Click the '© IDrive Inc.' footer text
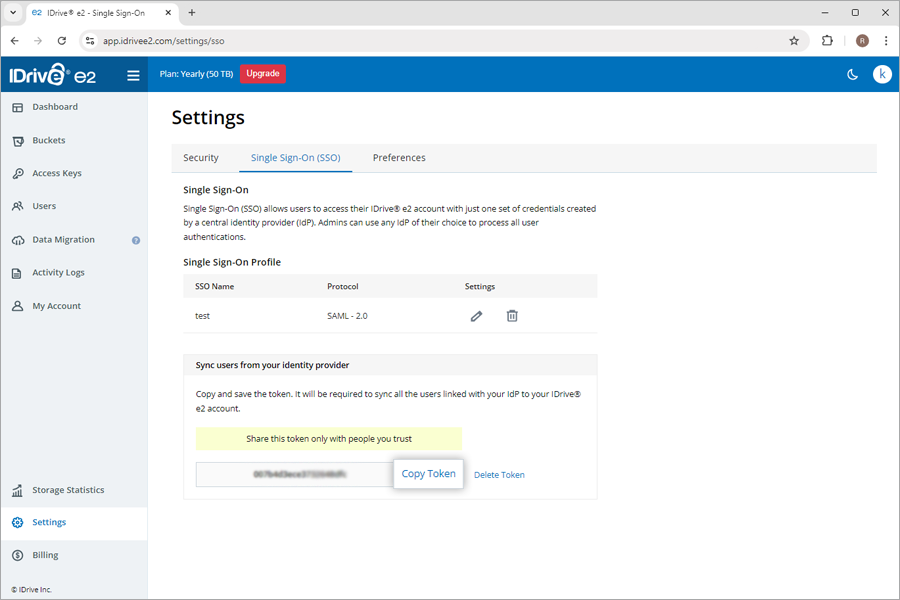The height and width of the screenshot is (600, 900). pos(32,590)
